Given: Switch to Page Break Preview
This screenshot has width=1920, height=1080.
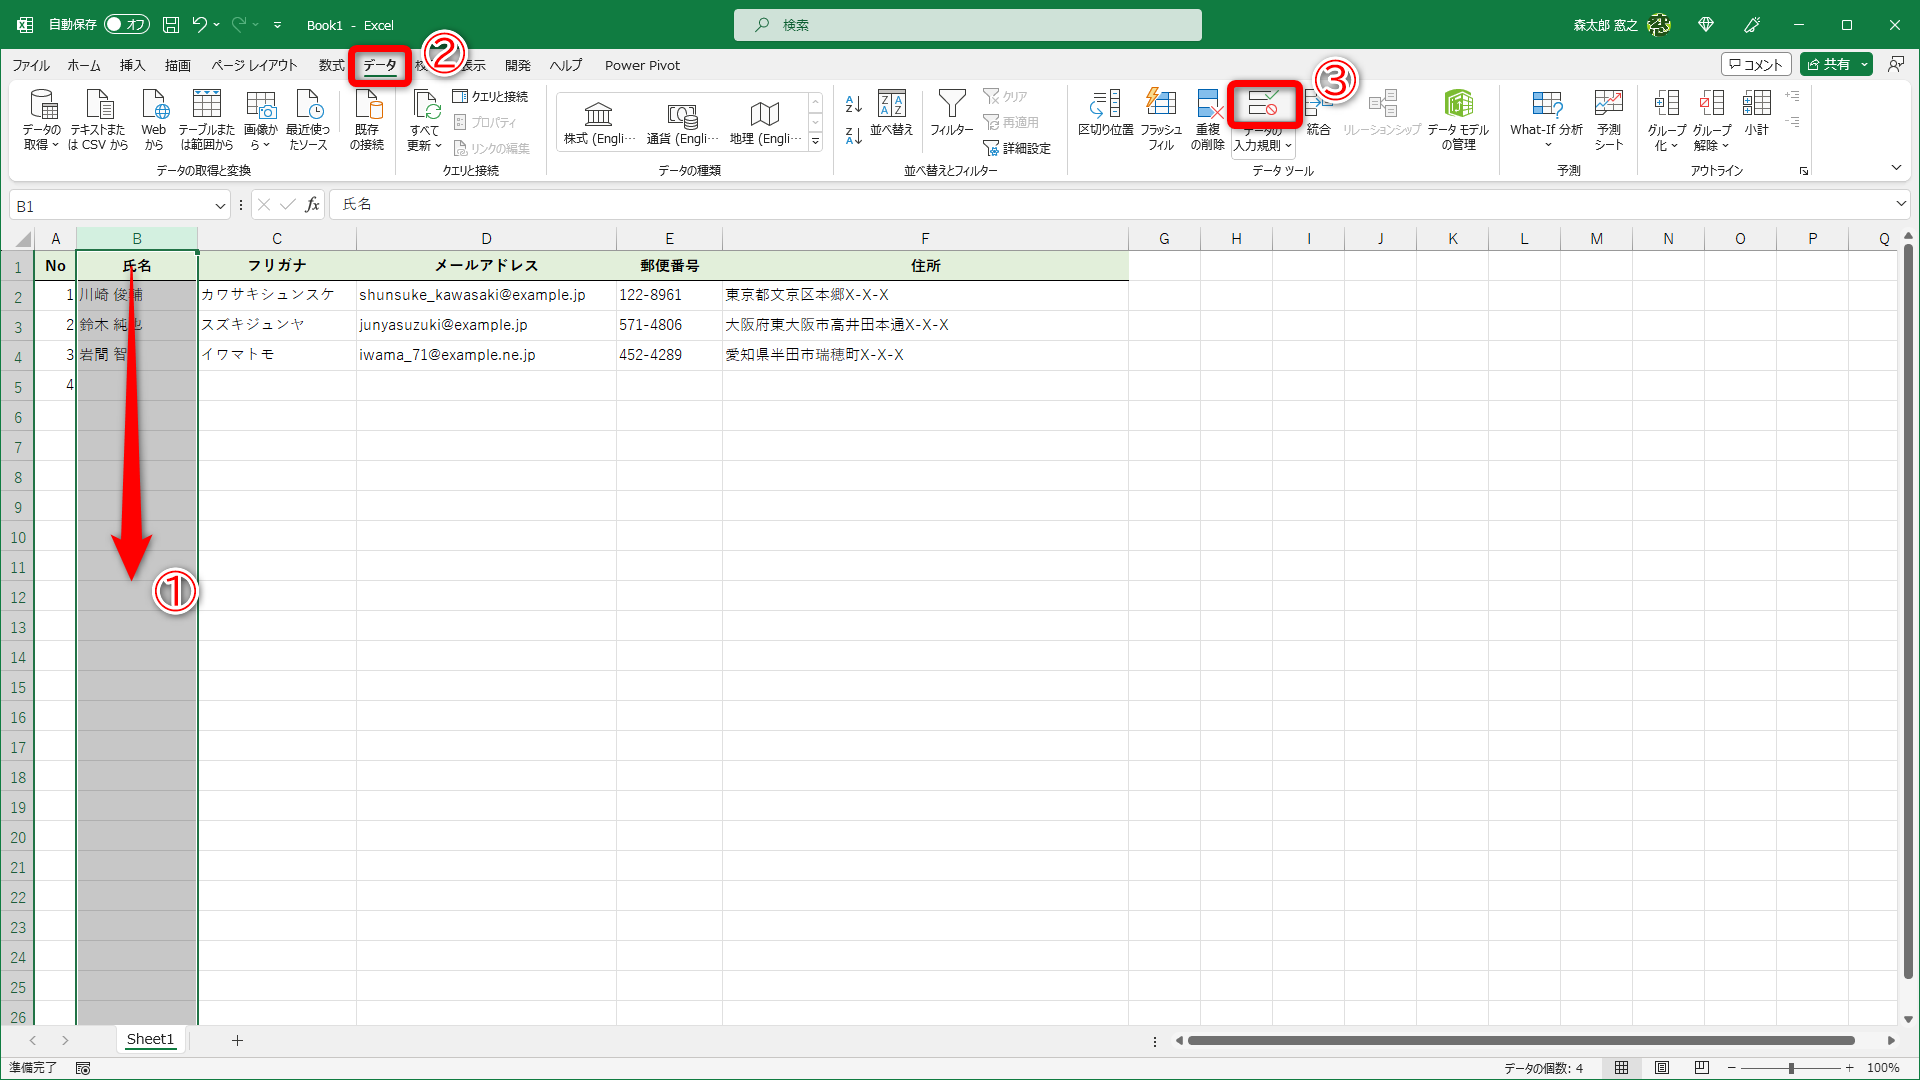Looking at the screenshot, I should (x=1702, y=1068).
